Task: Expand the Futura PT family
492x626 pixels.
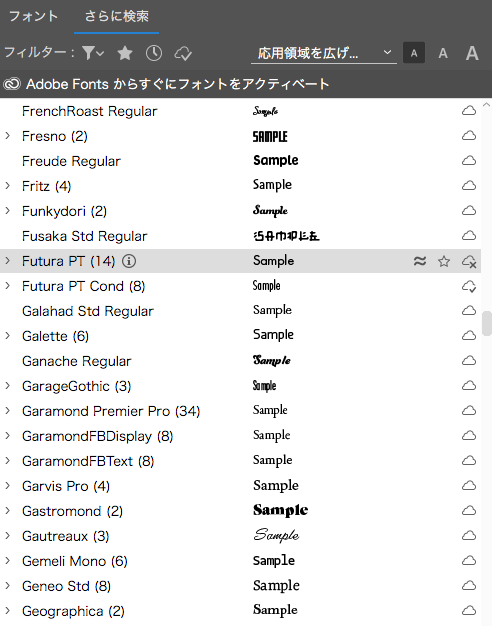Action: tap(8, 261)
